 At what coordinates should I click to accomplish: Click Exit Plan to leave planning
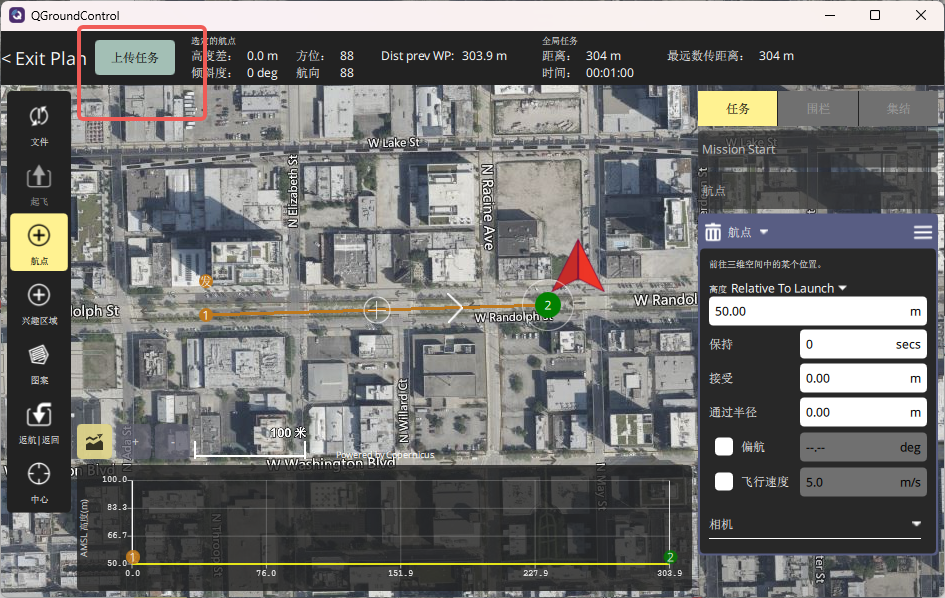[x=44, y=58]
